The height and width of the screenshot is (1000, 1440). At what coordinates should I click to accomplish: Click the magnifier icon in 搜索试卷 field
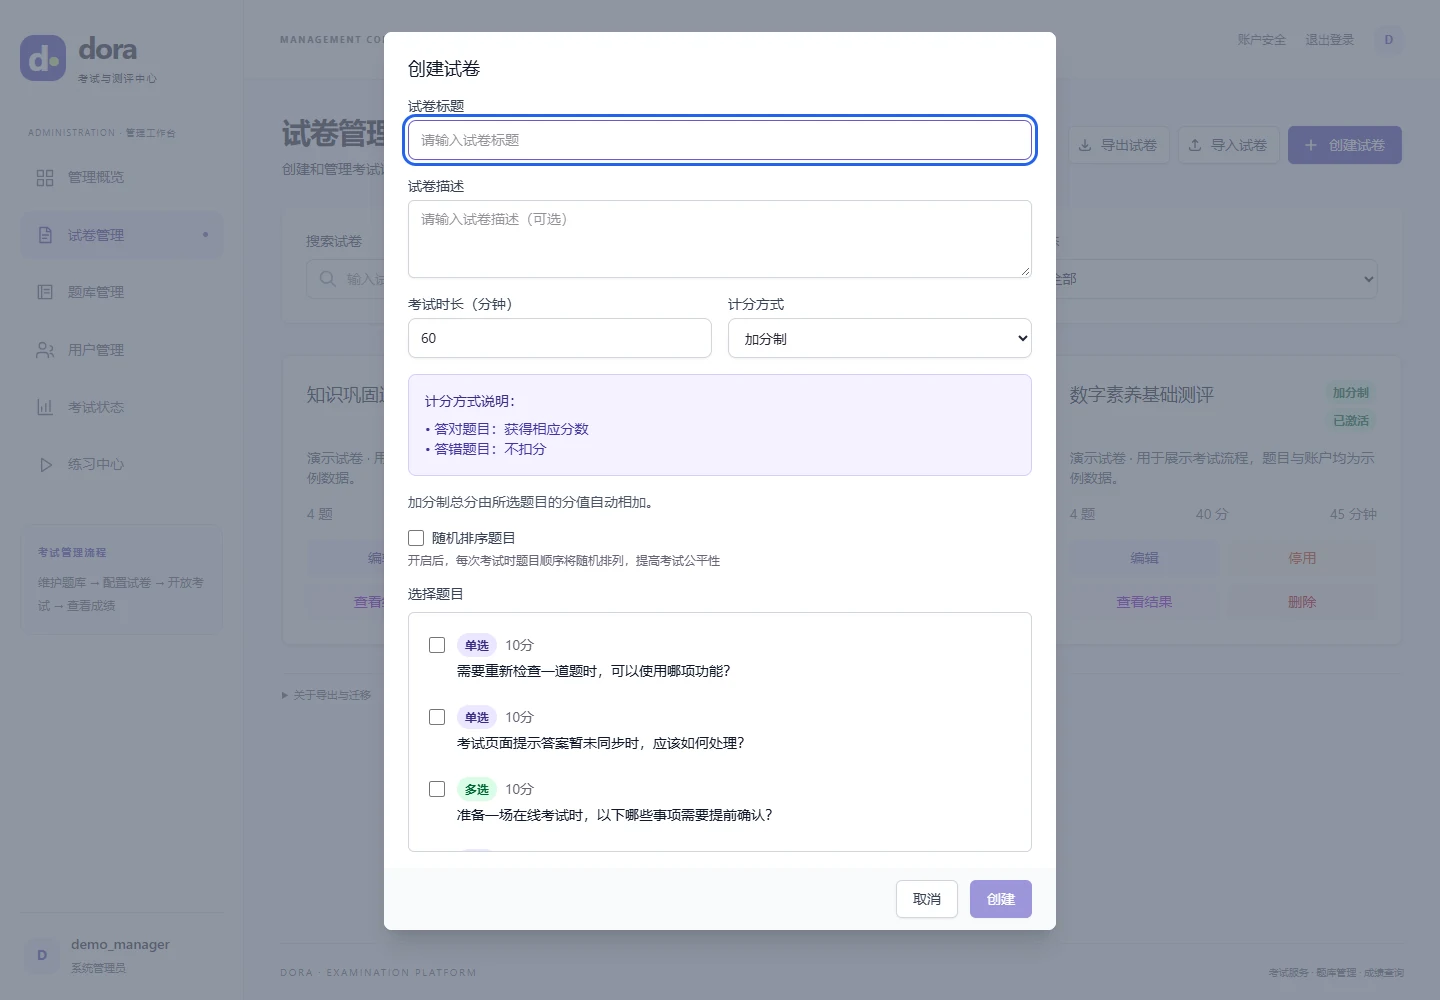pyautogui.click(x=327, y=279)
